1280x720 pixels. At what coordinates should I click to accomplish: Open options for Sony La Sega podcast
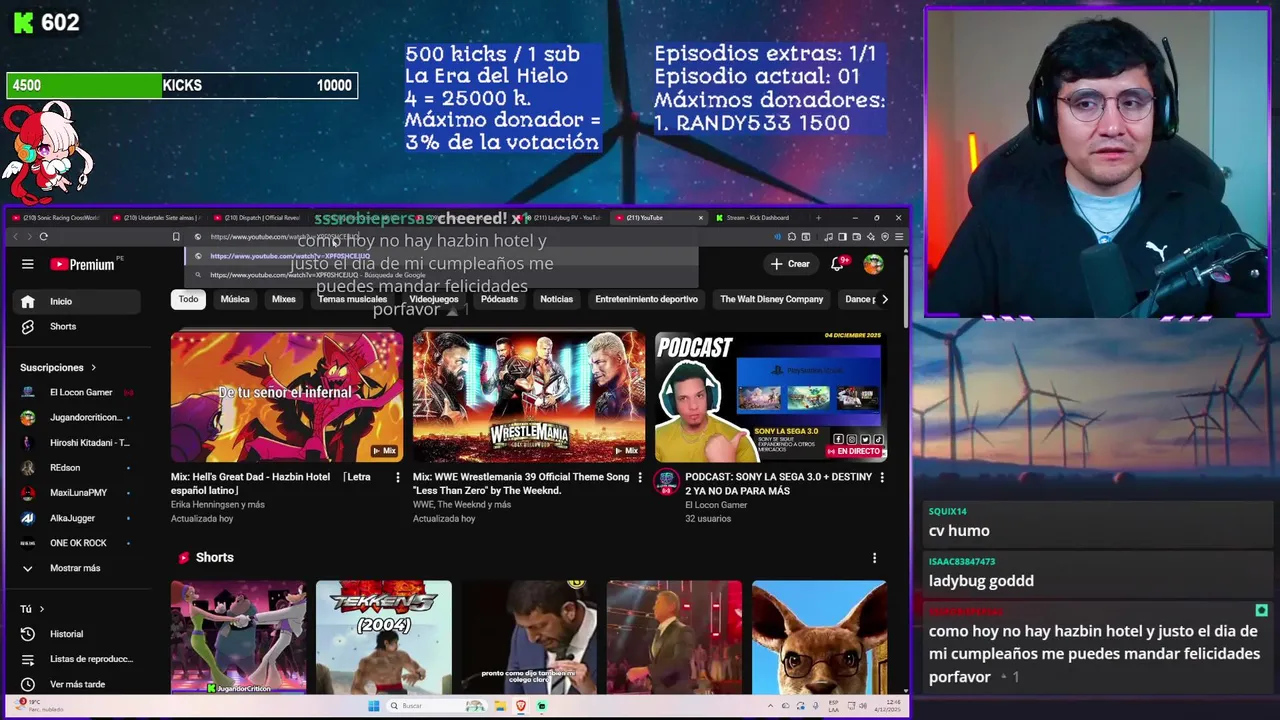click(x=882, y=478)
